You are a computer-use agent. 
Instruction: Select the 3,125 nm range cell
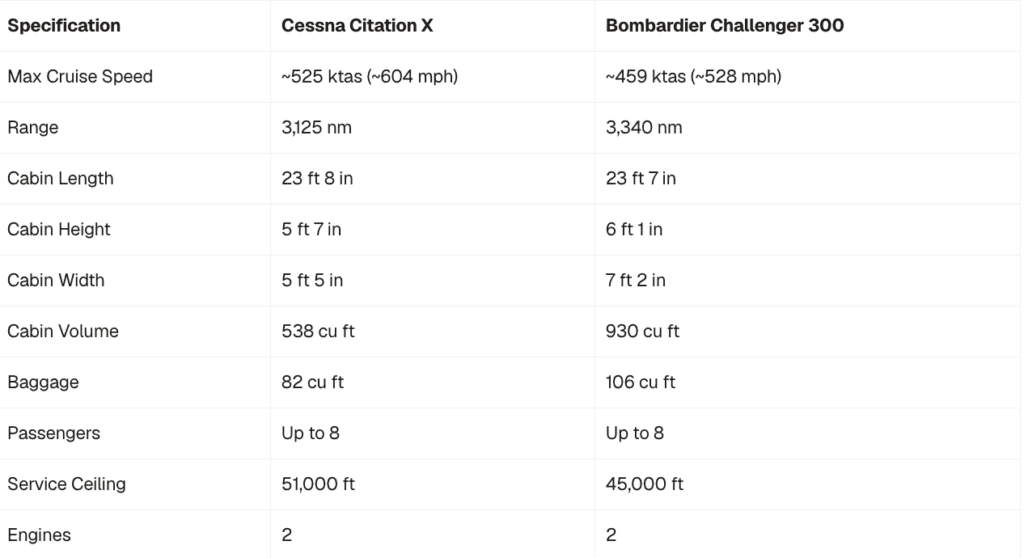(317, 127)
